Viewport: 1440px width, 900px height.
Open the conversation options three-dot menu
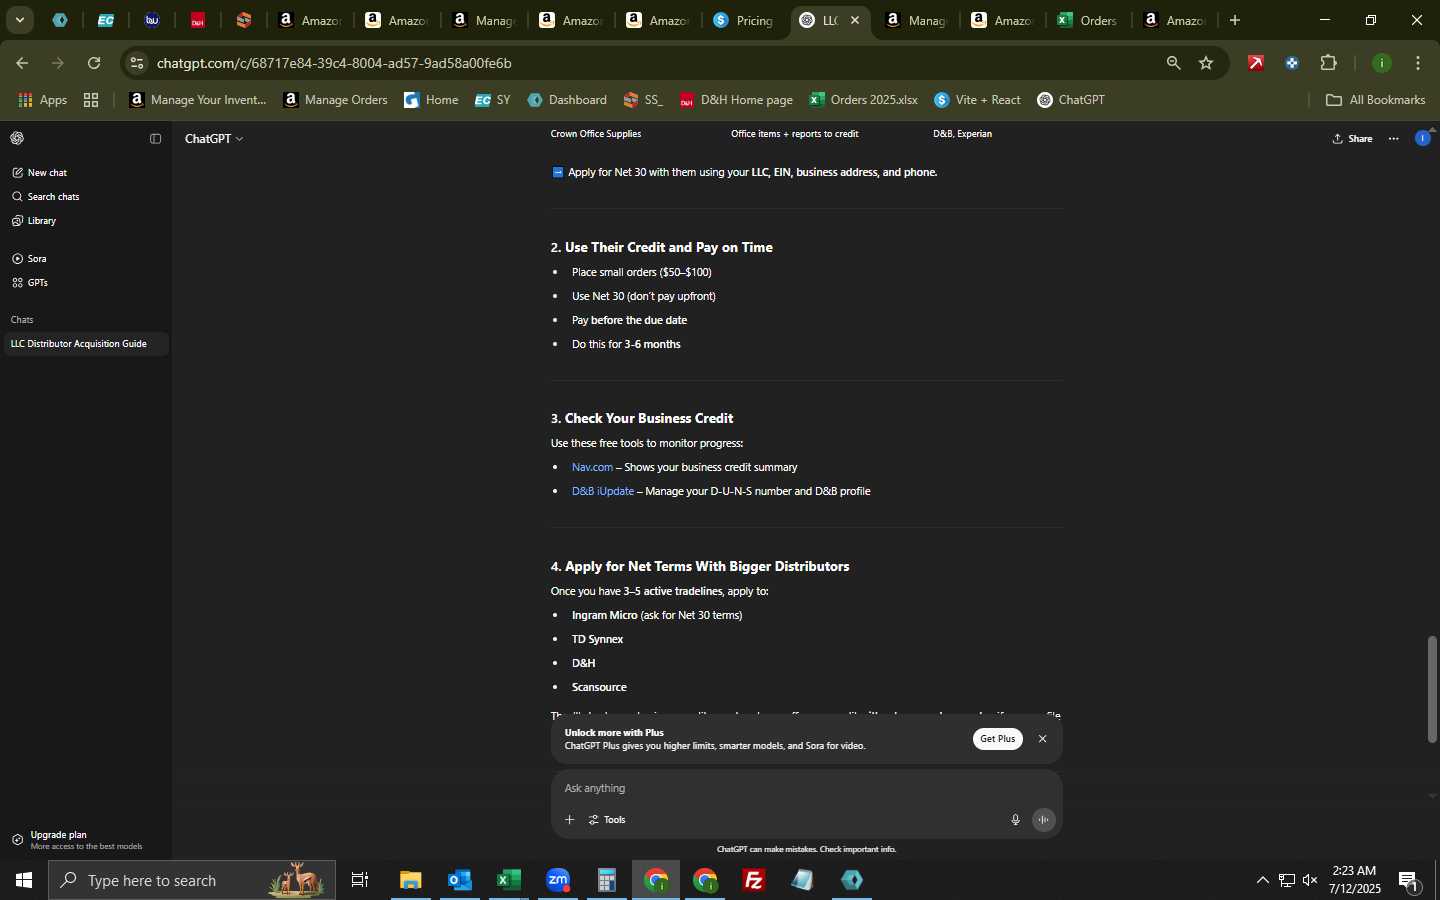click(x=1393, y=139)
